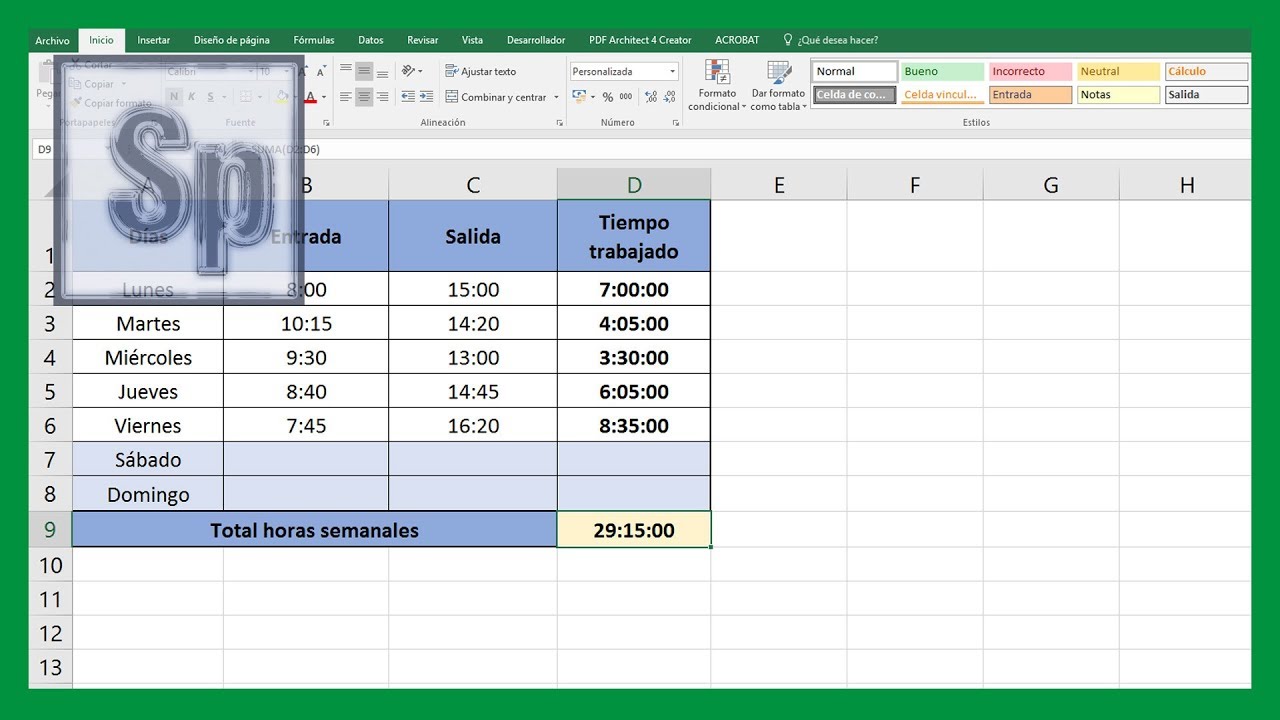The height and width of the screenshot is (720, 1280).
Task: Open Dar formato como tabla gallery
Action: (x=779, y=85)
